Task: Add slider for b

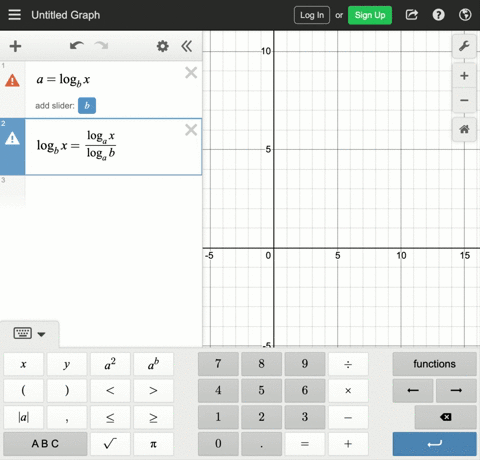Action: coord(87,106)
